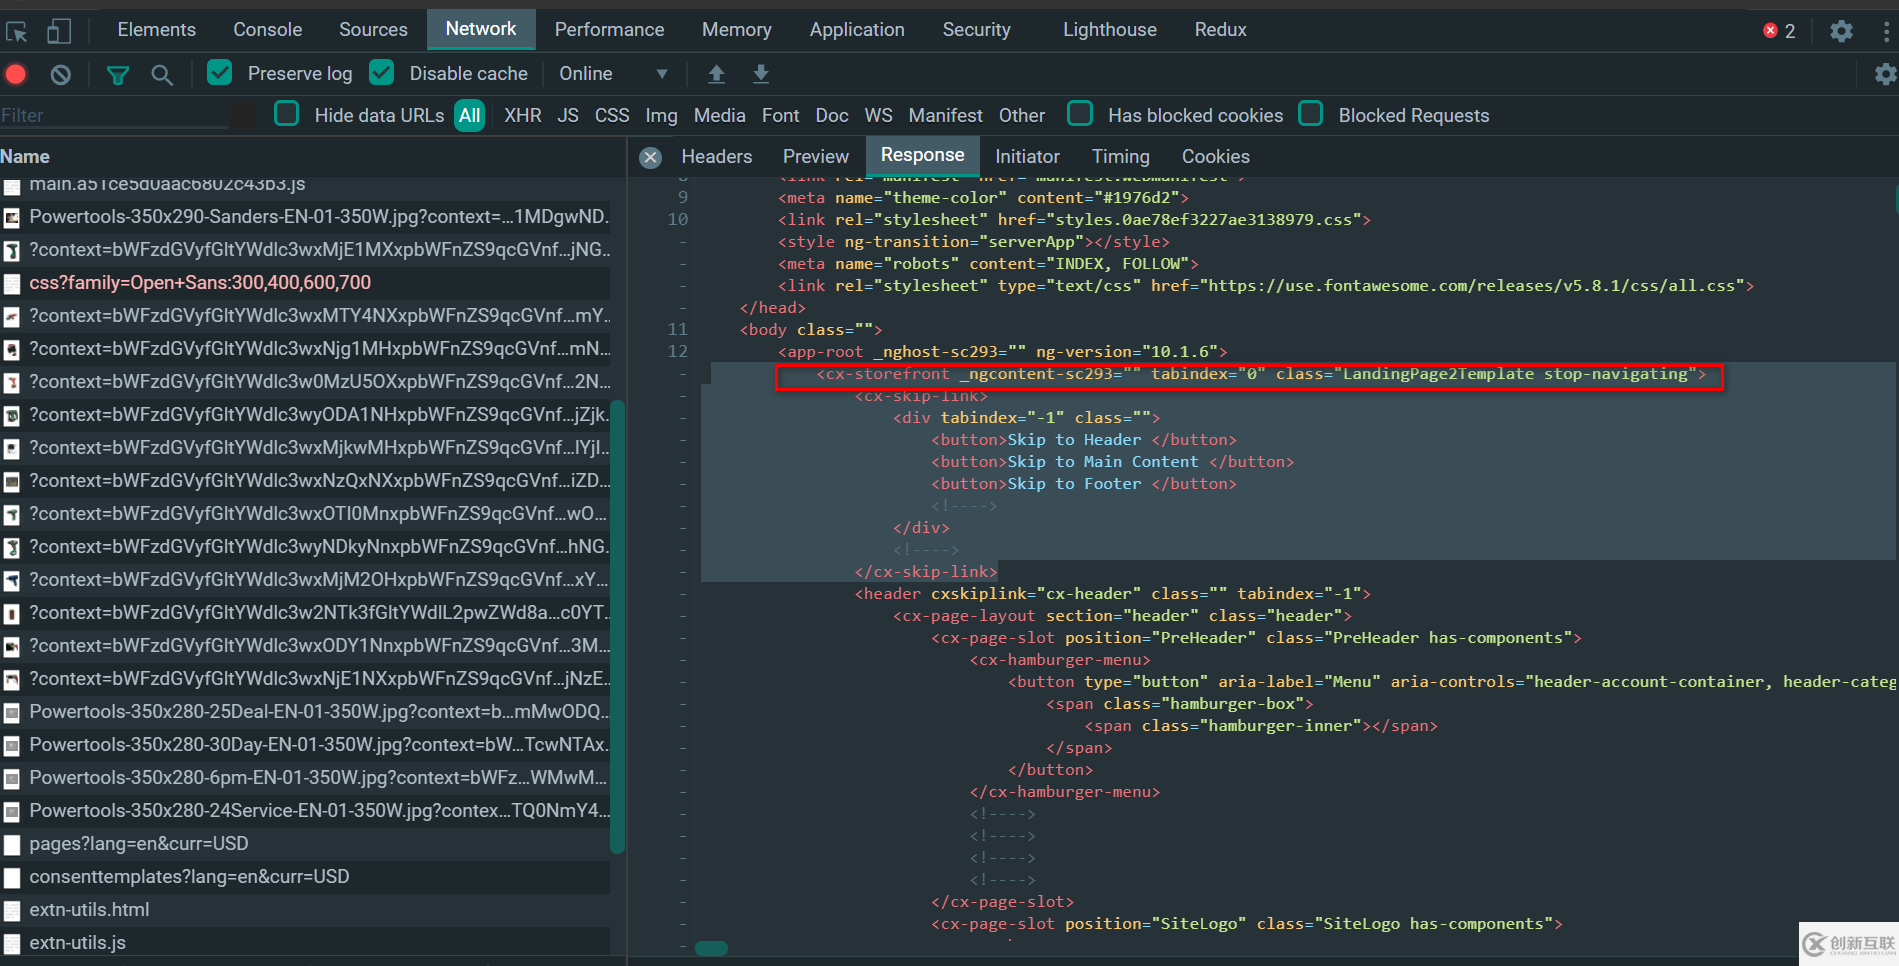Filter requests by Img
Screen dimensions: 1899x966
click(661, 116)
